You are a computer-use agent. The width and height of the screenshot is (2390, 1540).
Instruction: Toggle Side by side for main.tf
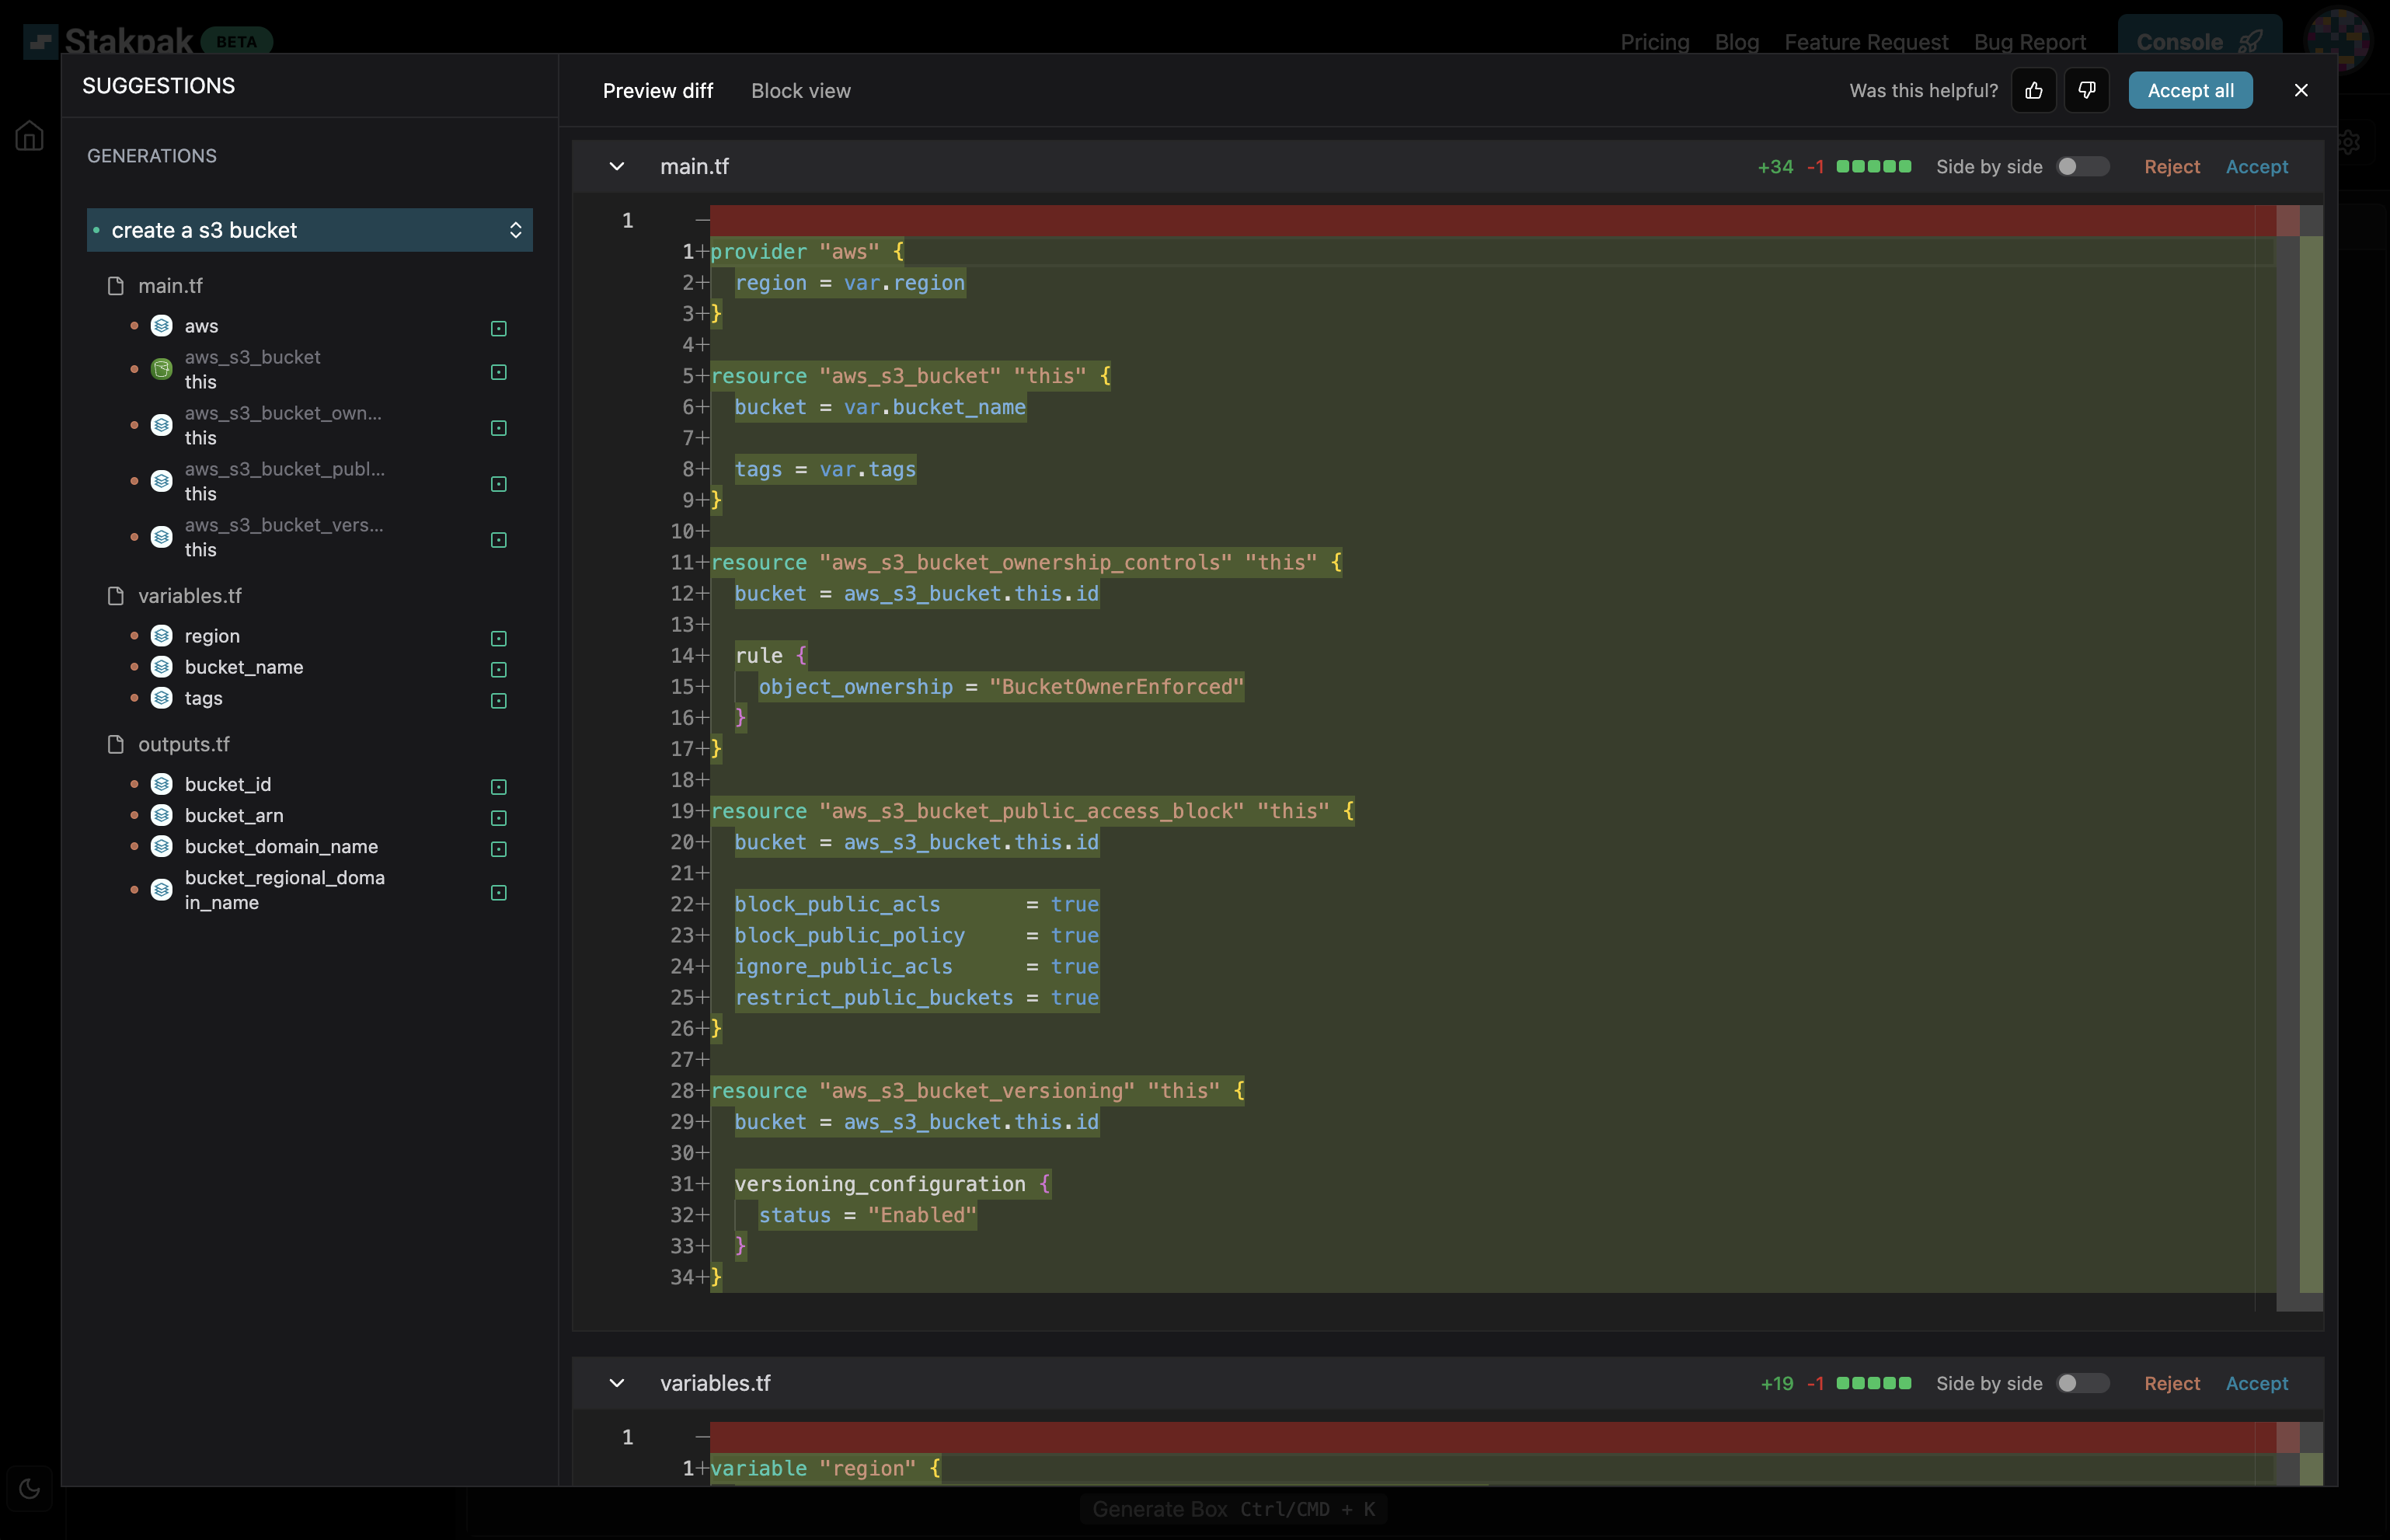[2082, 167]
